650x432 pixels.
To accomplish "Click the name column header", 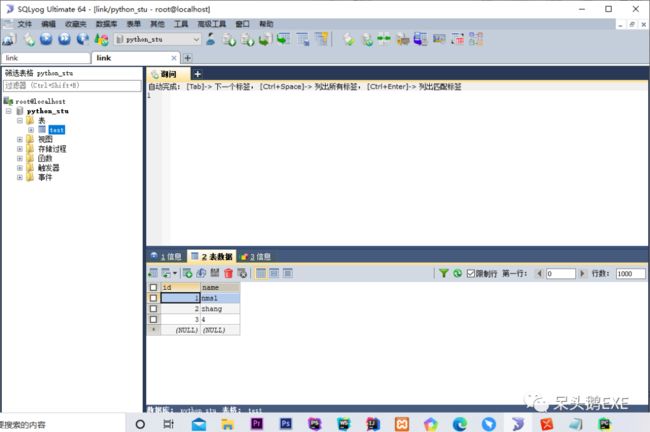I will [x=220, y=287].
